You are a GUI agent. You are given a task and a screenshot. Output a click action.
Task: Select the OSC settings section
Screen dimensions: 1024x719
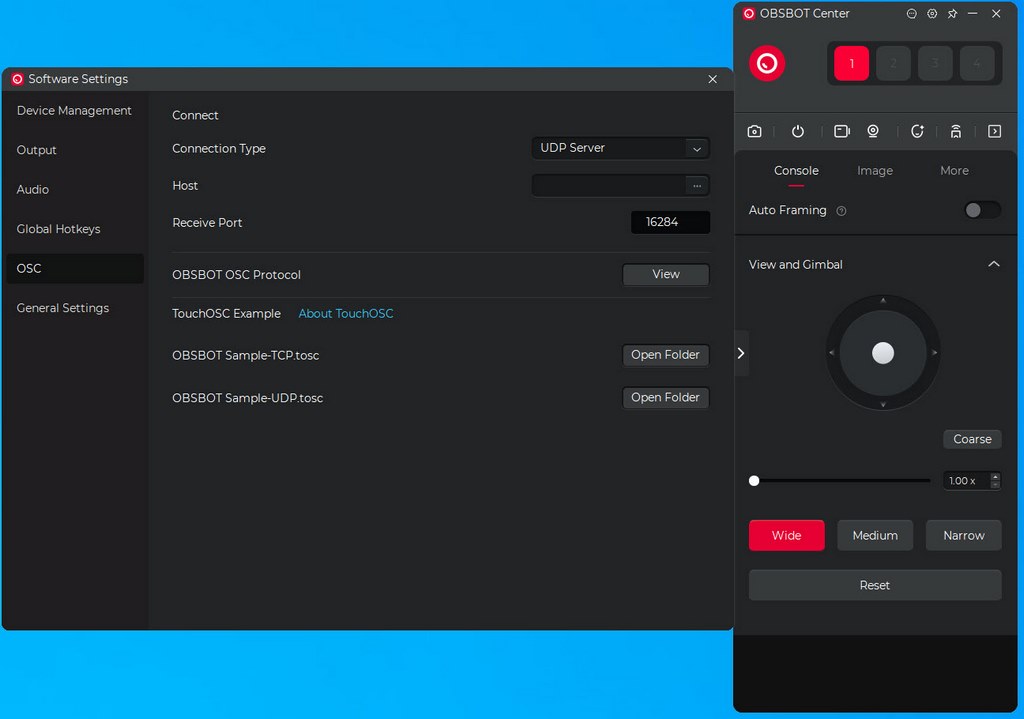click(x=74, y=268)
